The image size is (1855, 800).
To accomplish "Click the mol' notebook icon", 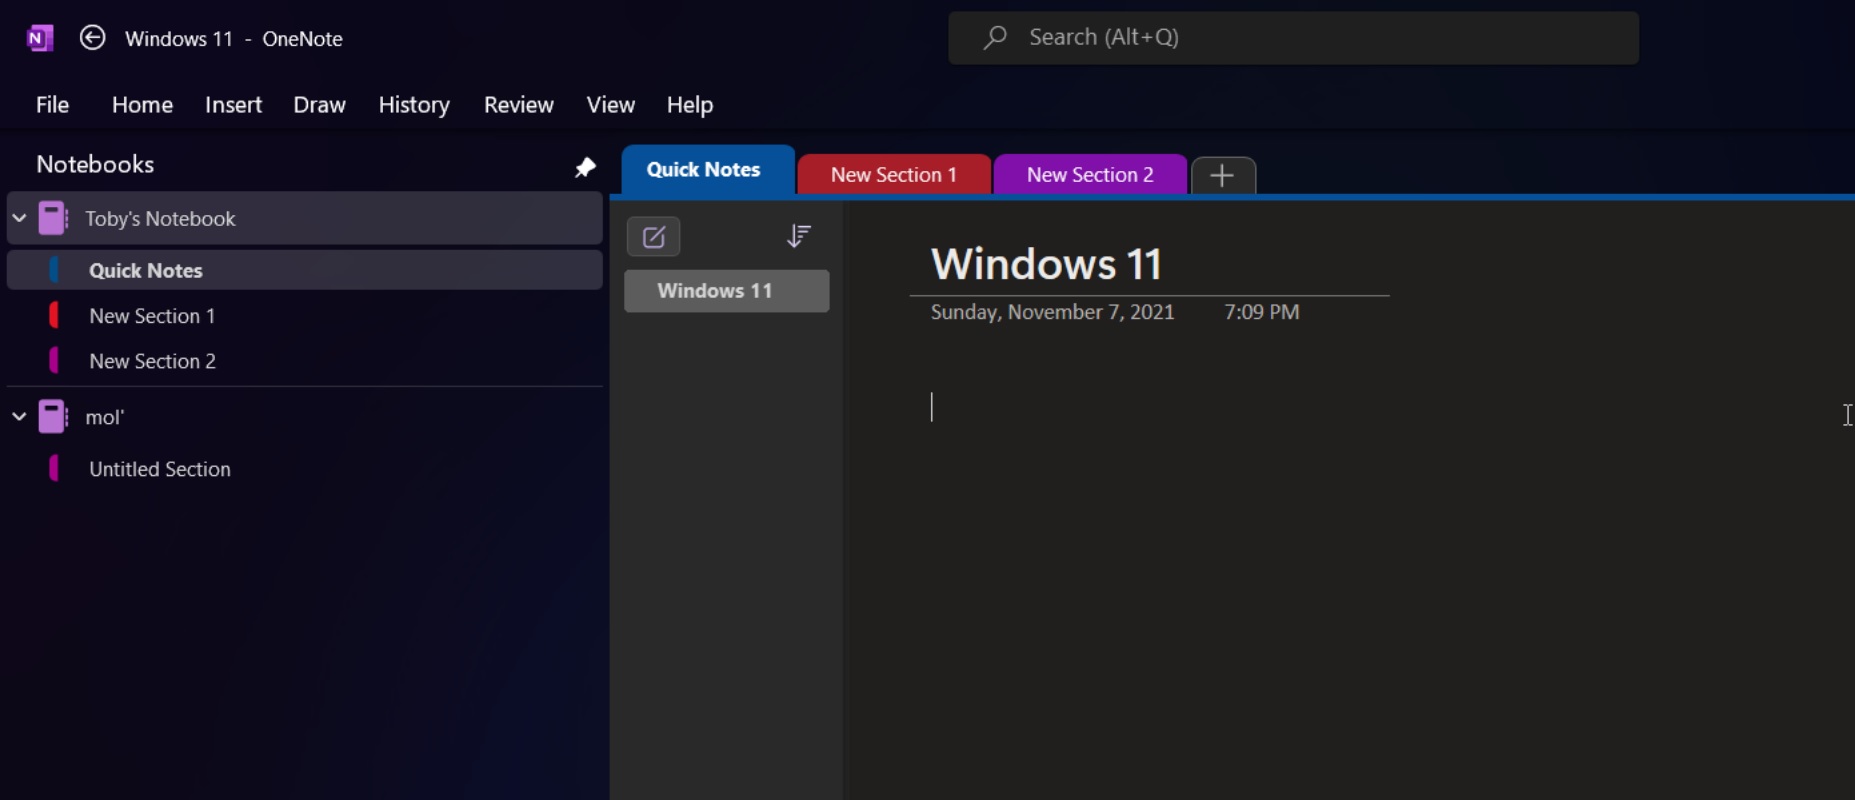I will (x=53, y=417).
